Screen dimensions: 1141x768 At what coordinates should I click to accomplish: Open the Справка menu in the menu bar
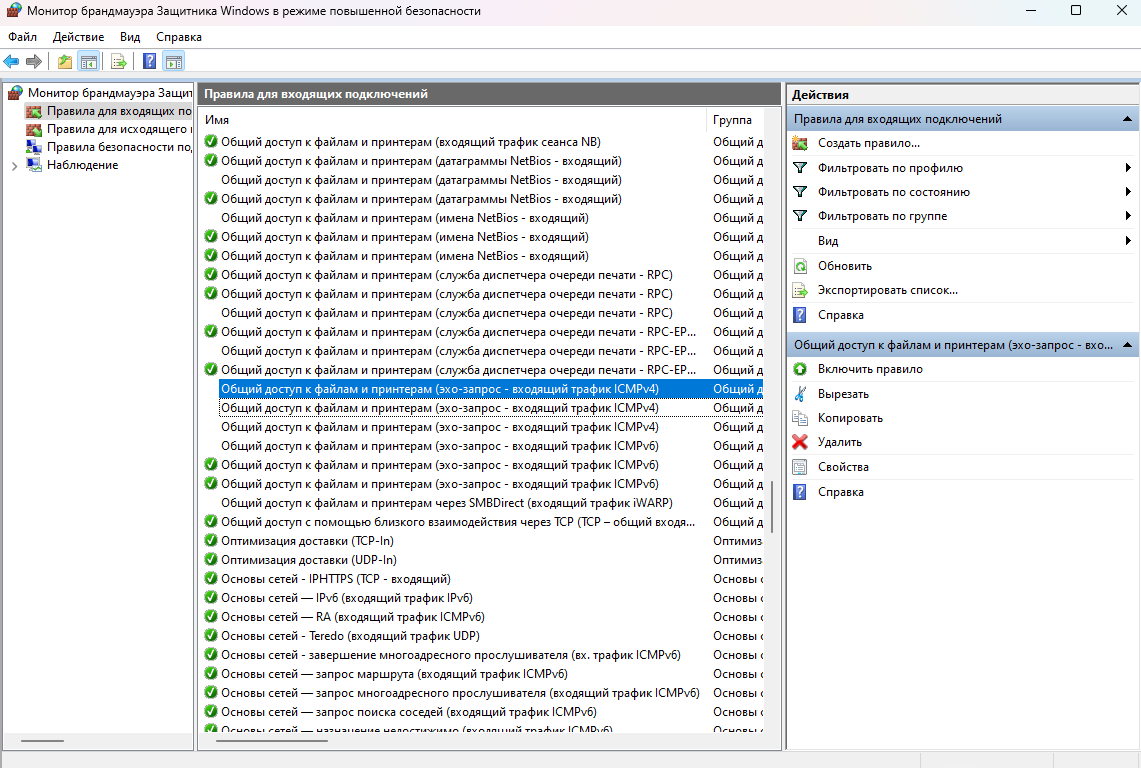(x=178, y=37)
